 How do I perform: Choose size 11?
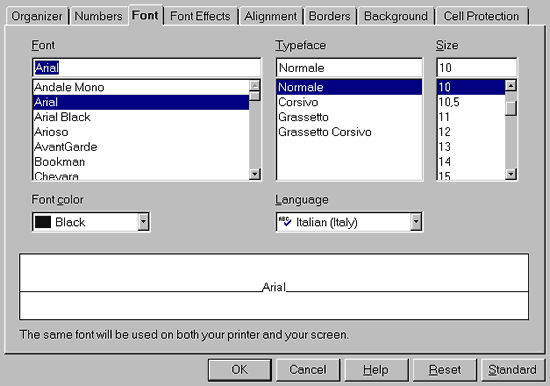point(471,117)
